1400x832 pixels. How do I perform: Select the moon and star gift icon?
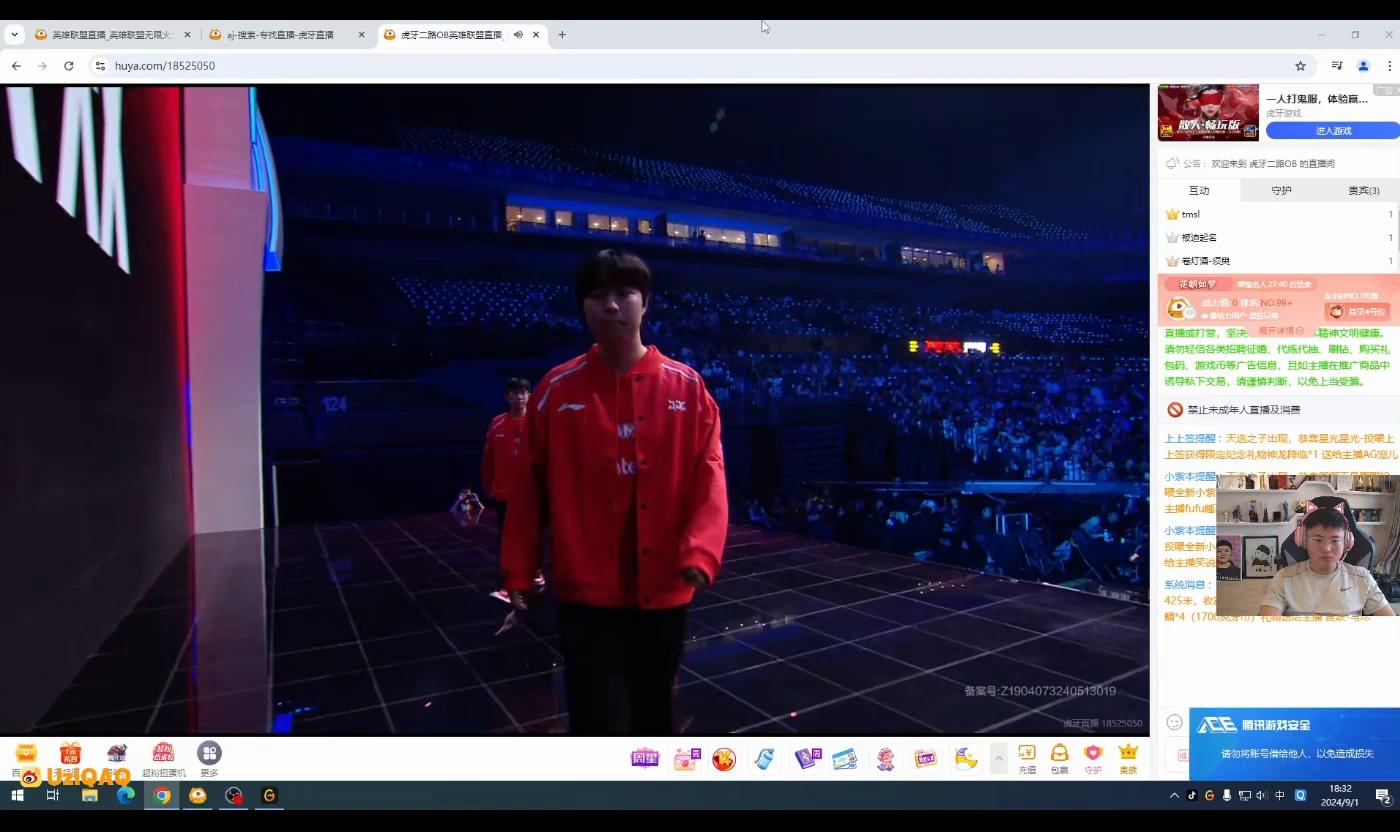pos(965,759)
